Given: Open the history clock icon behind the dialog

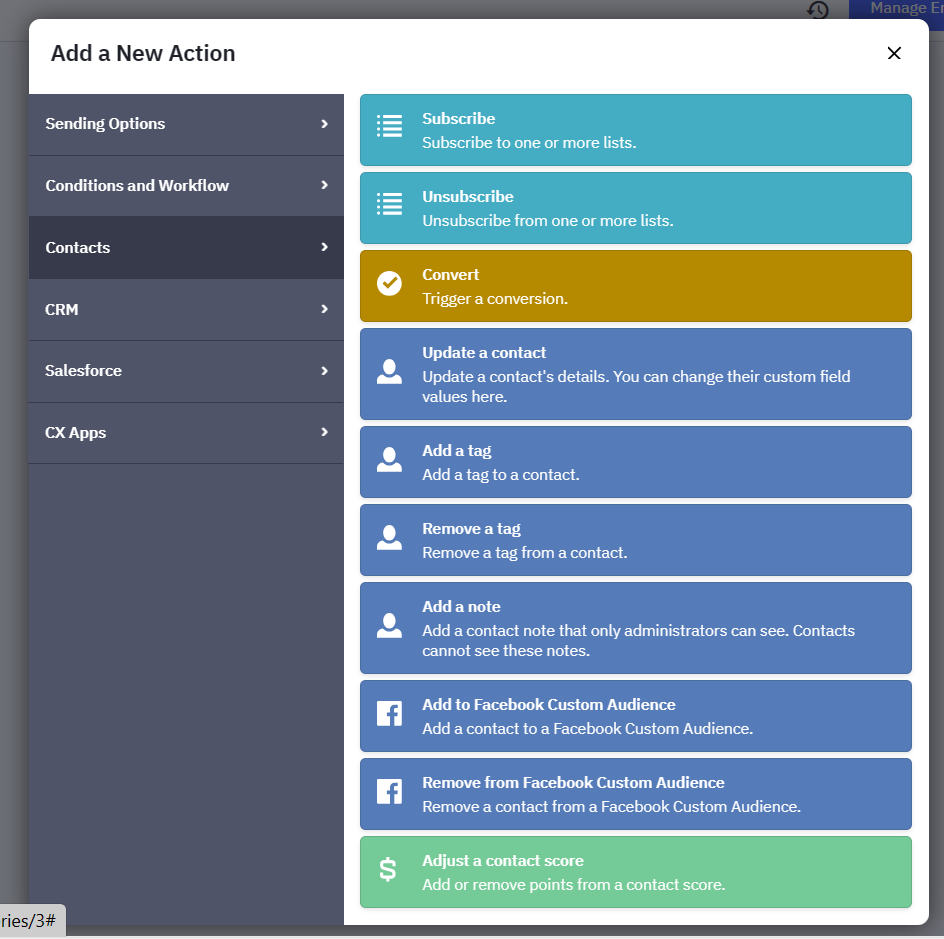Looking at the screenshot, I should coord(818,9).
